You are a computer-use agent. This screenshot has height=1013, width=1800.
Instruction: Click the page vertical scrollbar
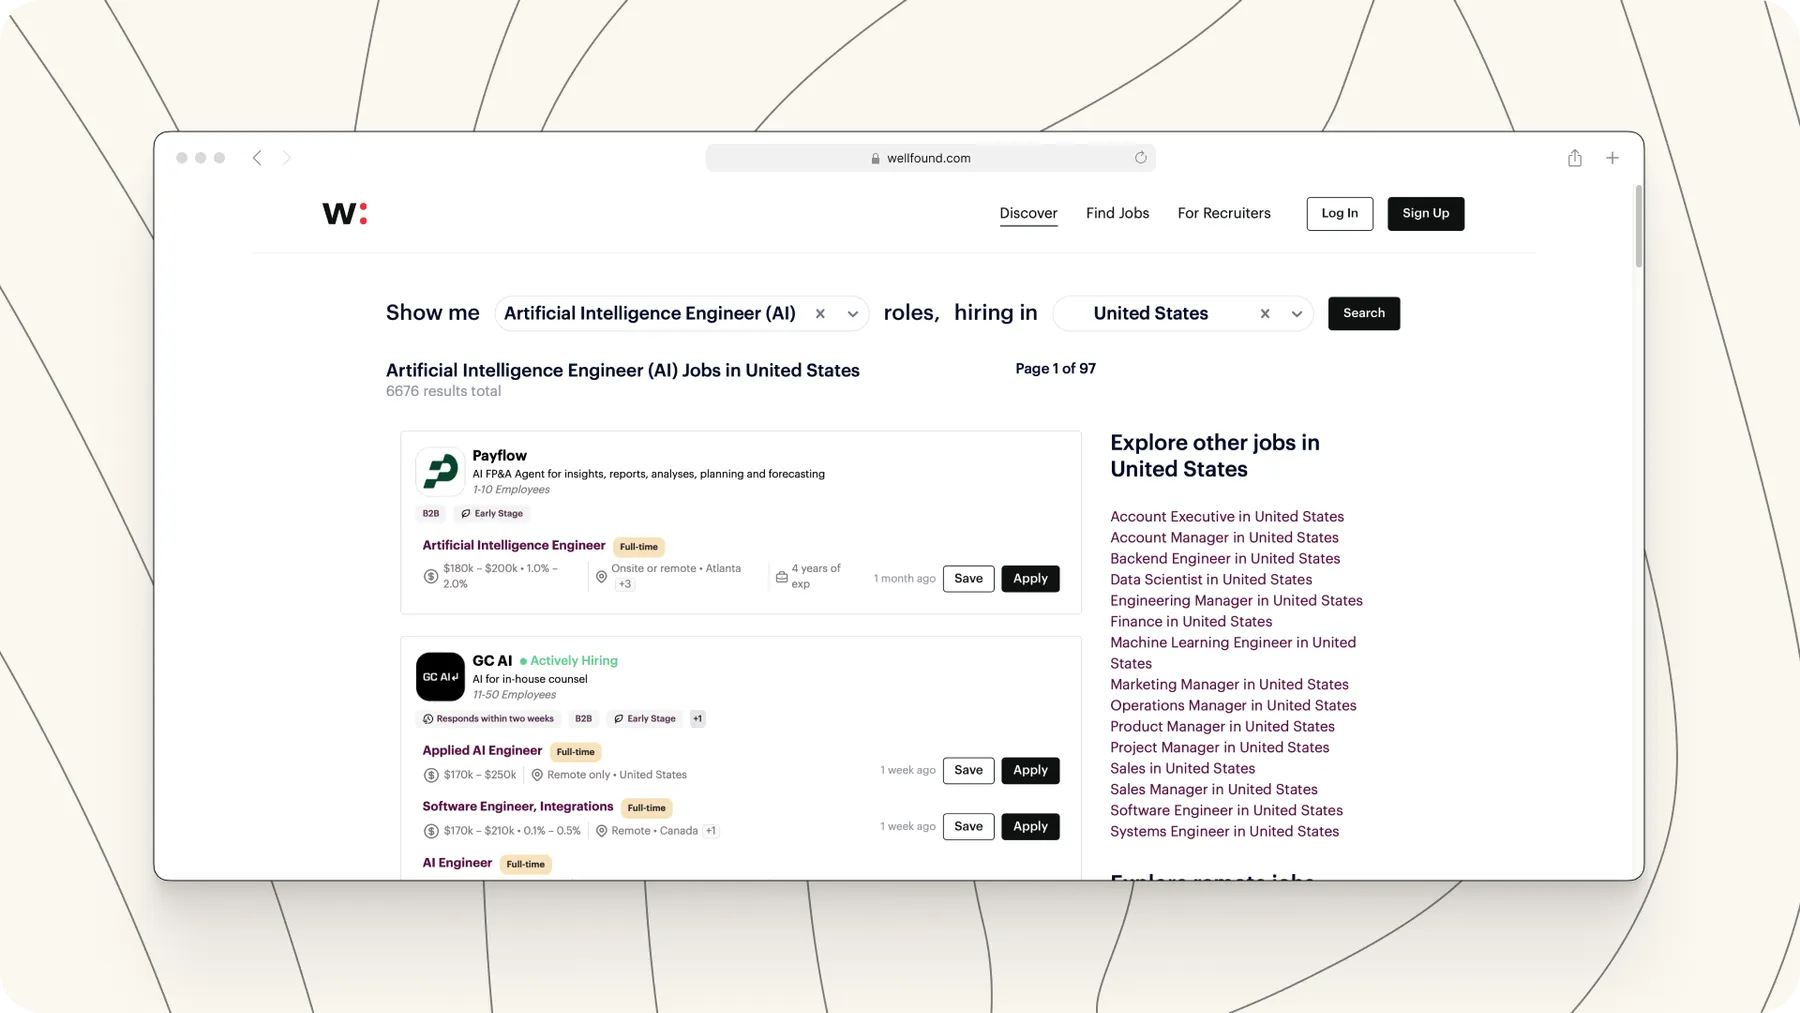tap(1638, 226)
